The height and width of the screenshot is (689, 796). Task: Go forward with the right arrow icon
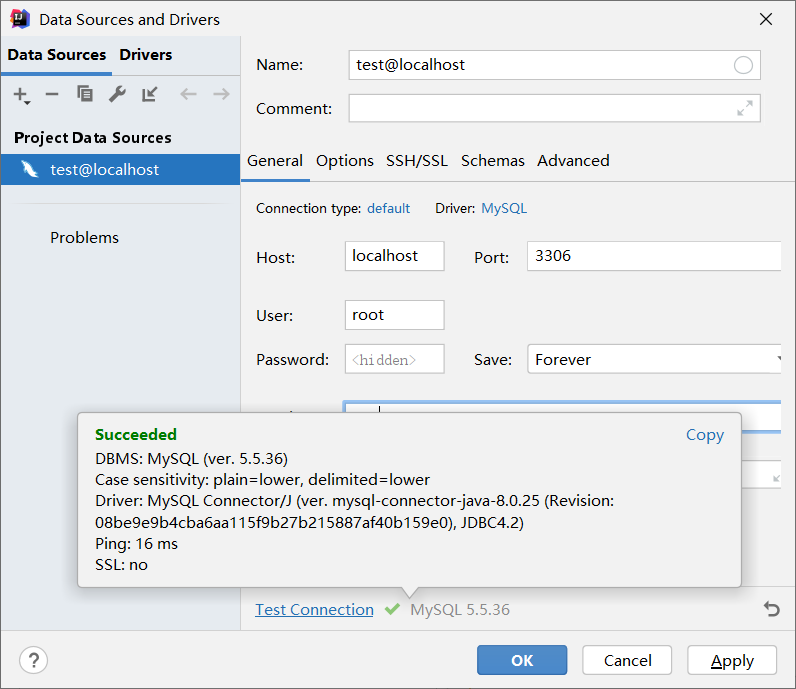[x=221, y=94]
